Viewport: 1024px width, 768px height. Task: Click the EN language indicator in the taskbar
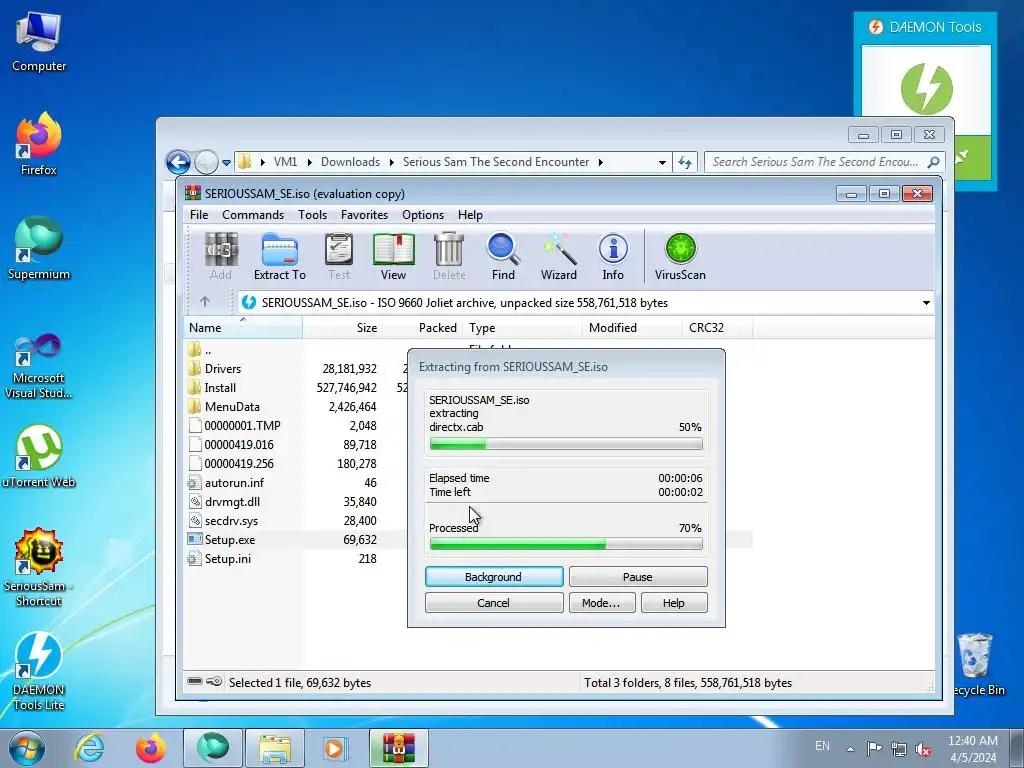tap(822, 746)
